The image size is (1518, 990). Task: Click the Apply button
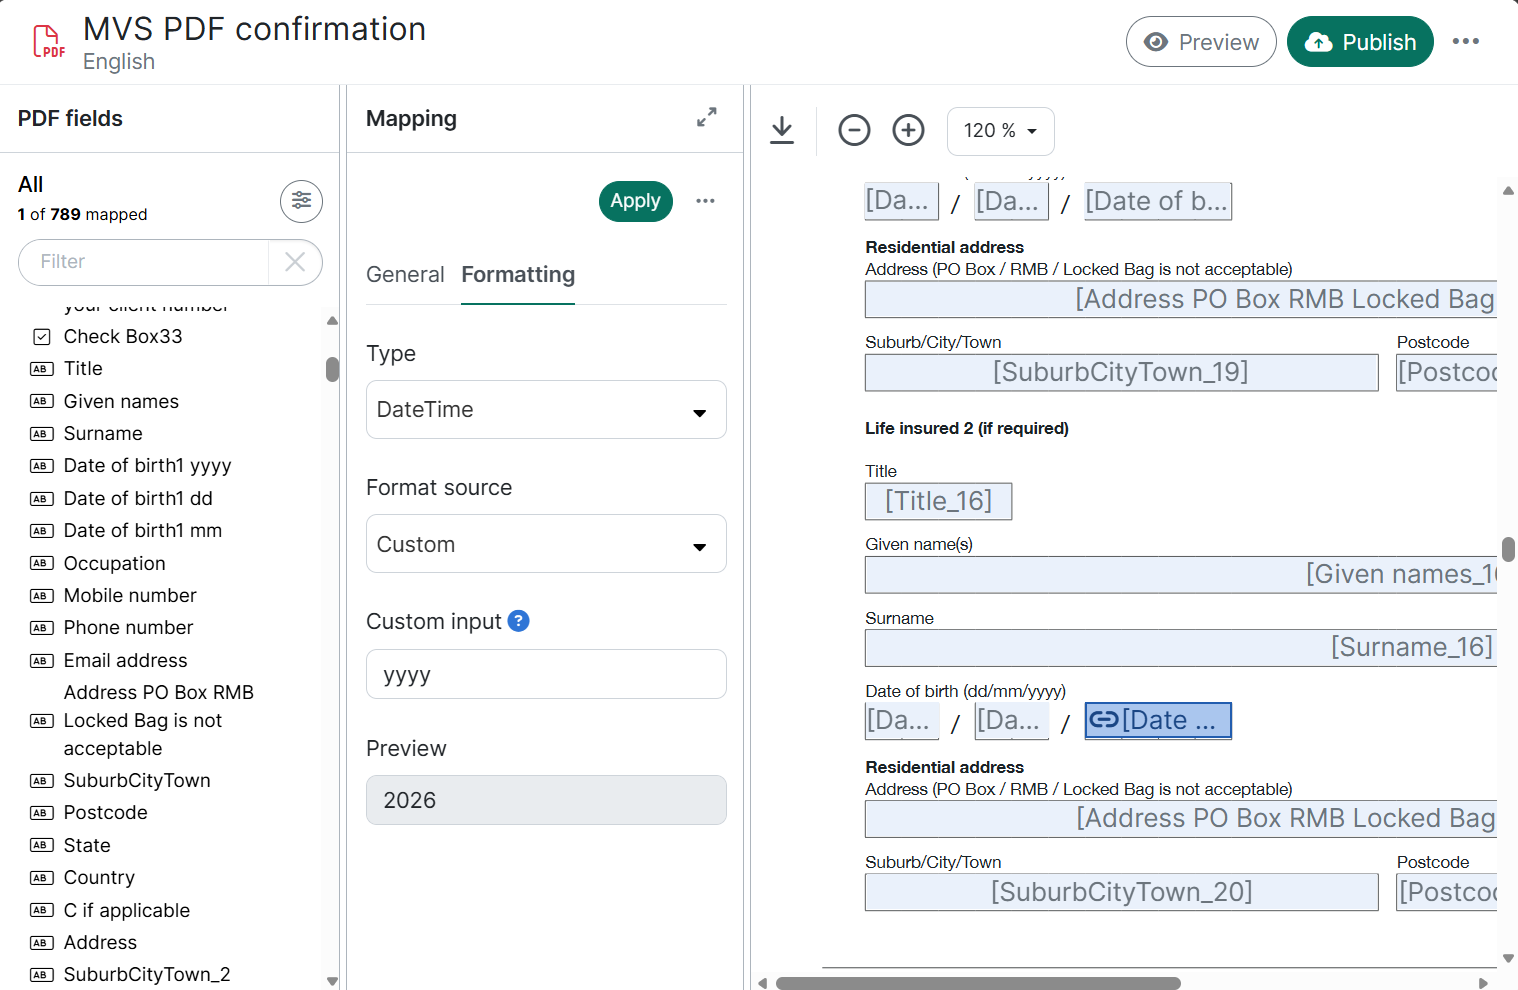(x=635, y=201)
